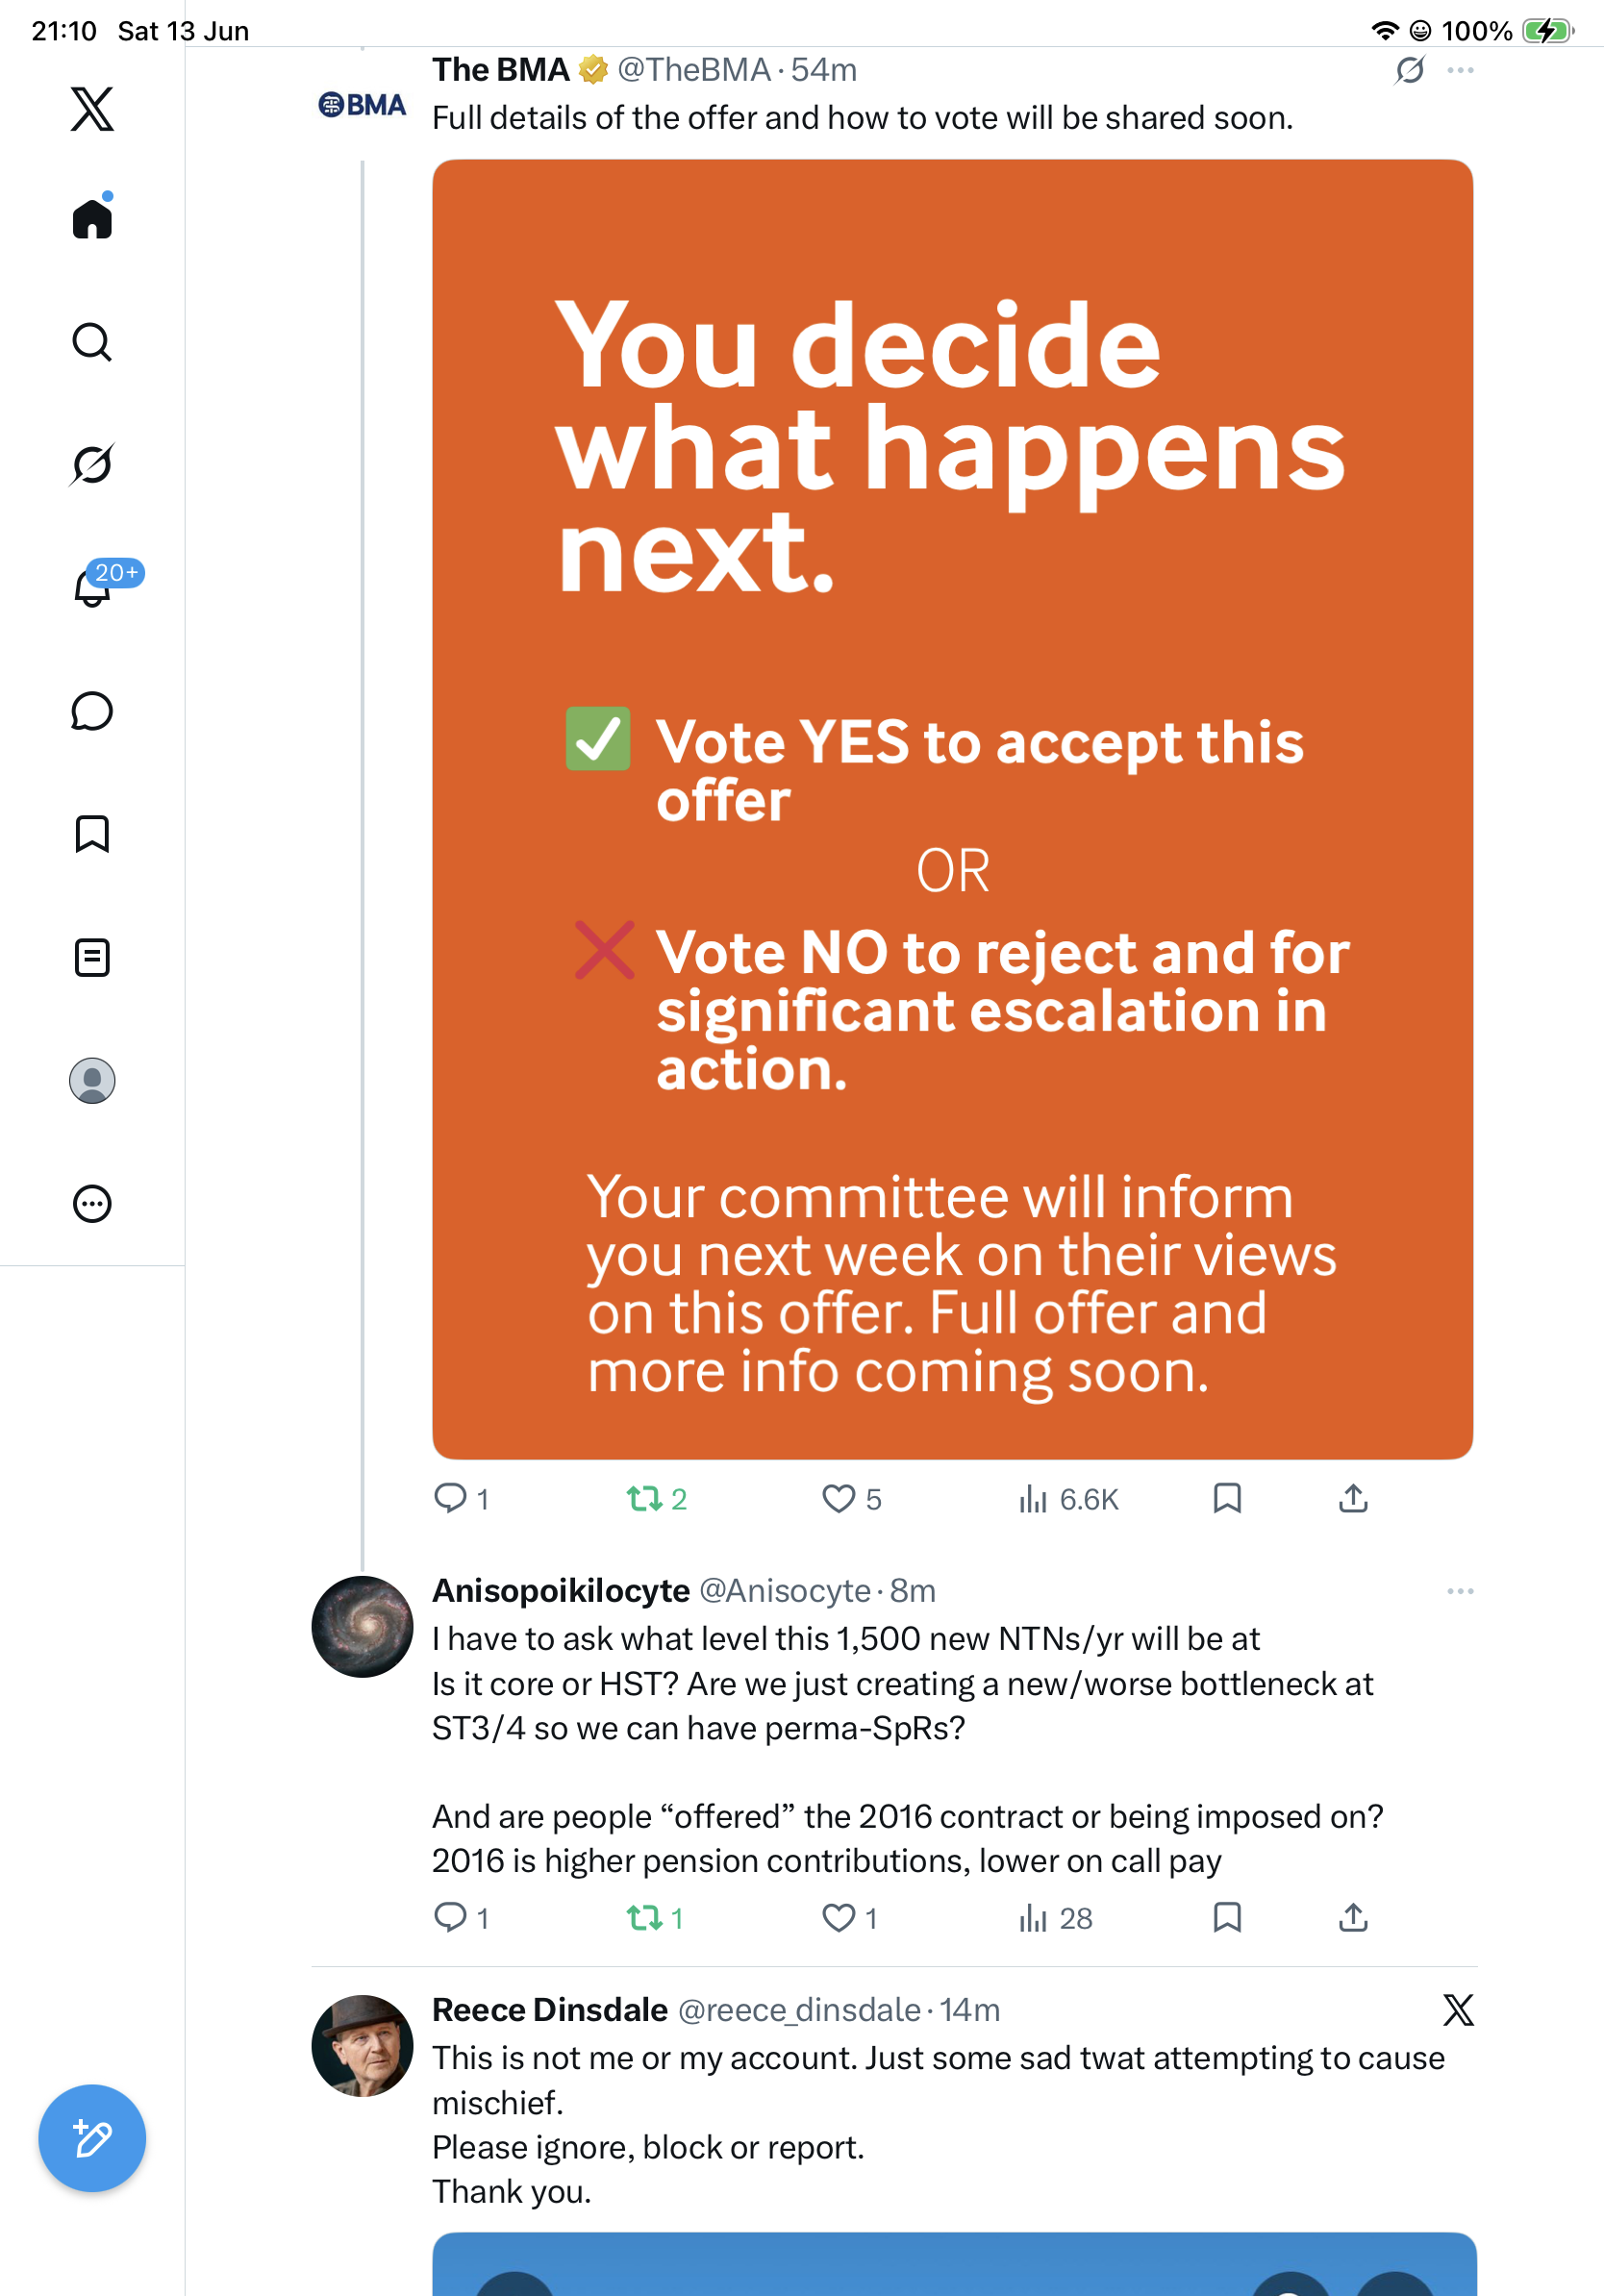Open Profile avatar icon in sidebar
The height and width of the screenshot is (2296, 1604).
pos(92,1081)
